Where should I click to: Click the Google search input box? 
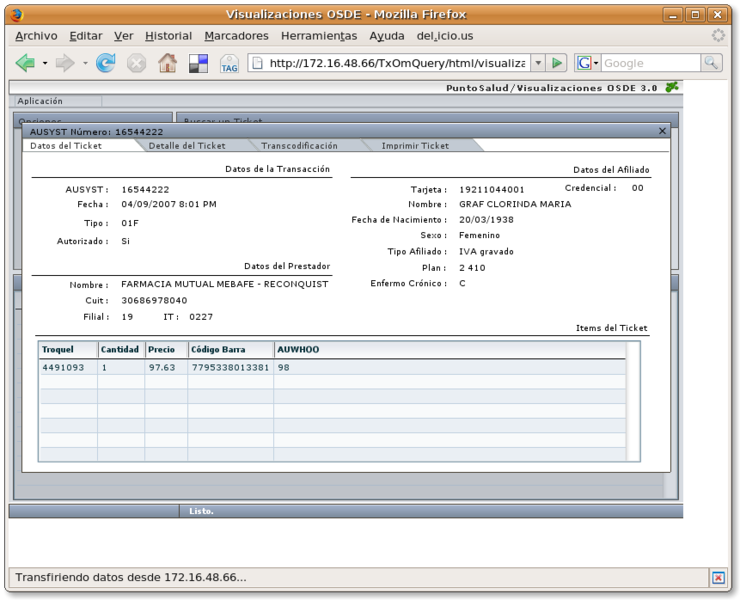tap(650, 63)
